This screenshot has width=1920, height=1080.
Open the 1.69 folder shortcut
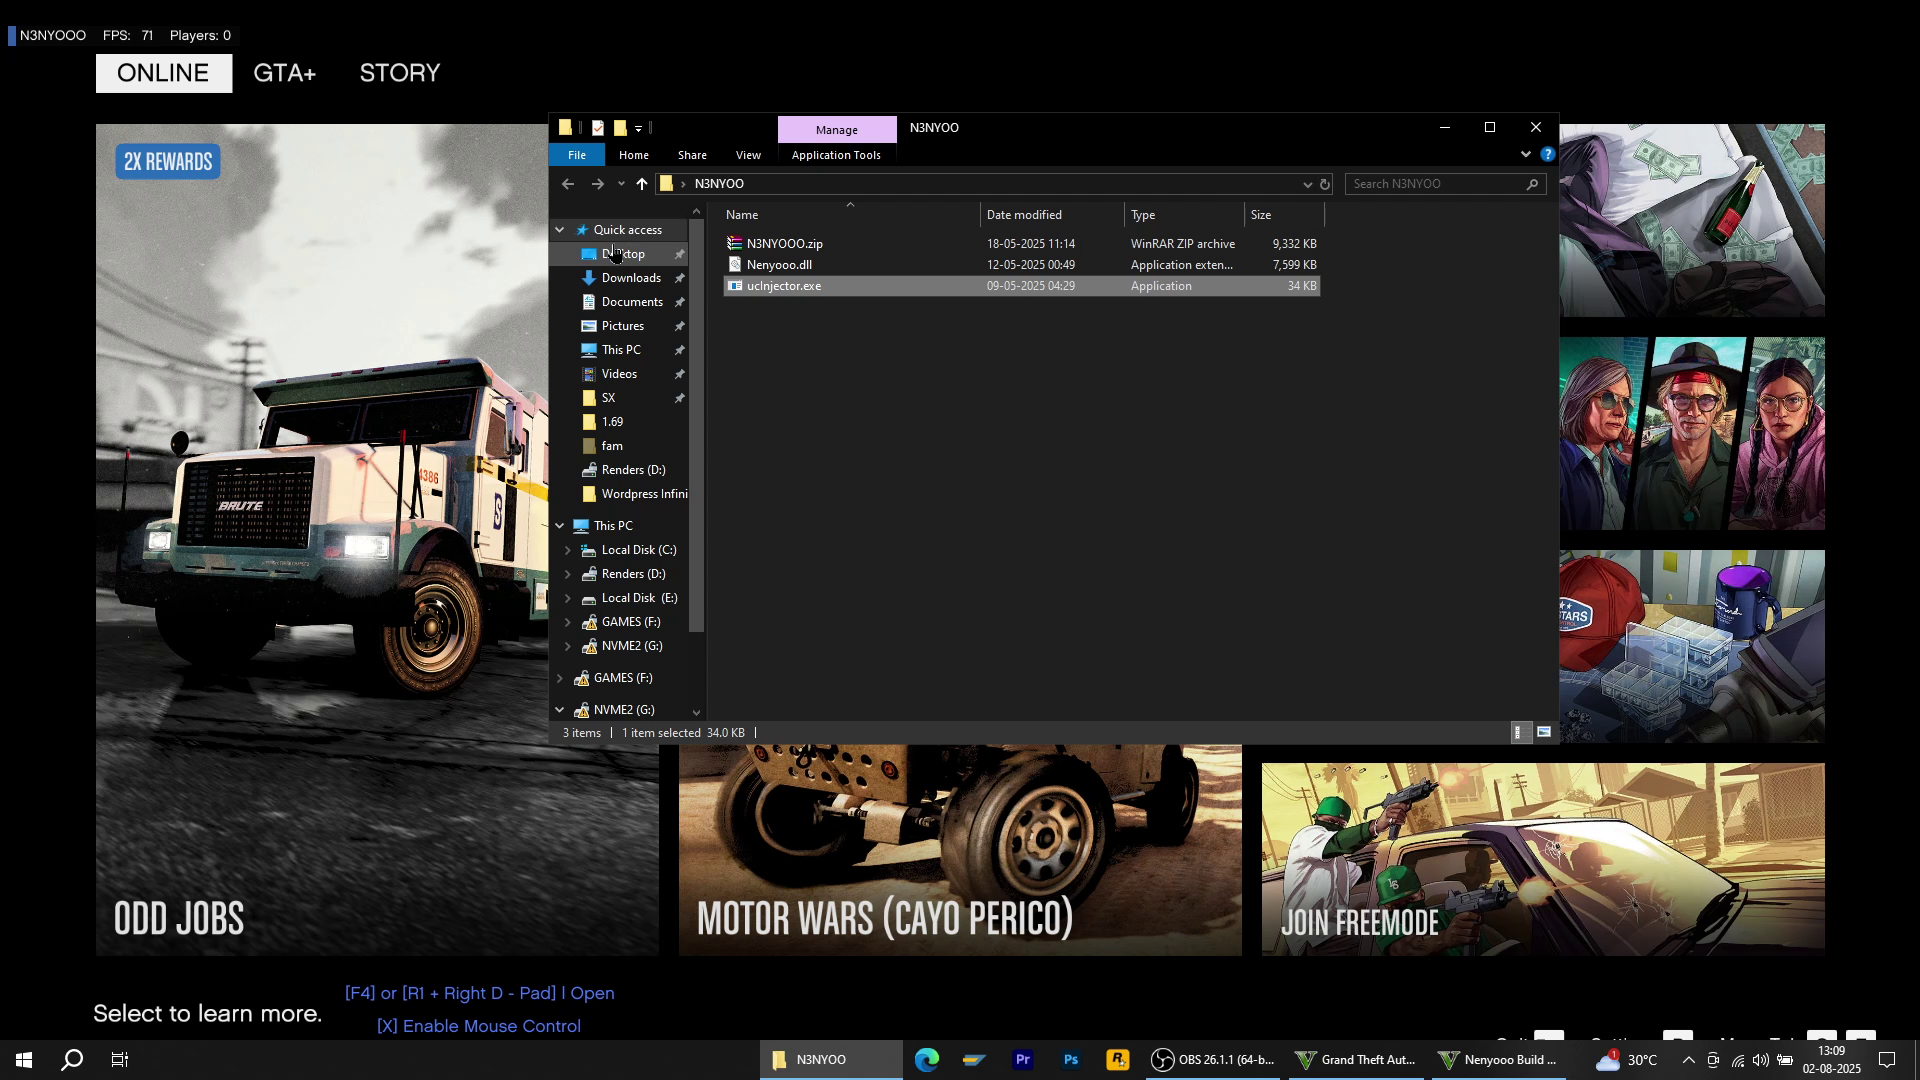tap(612, 422)
